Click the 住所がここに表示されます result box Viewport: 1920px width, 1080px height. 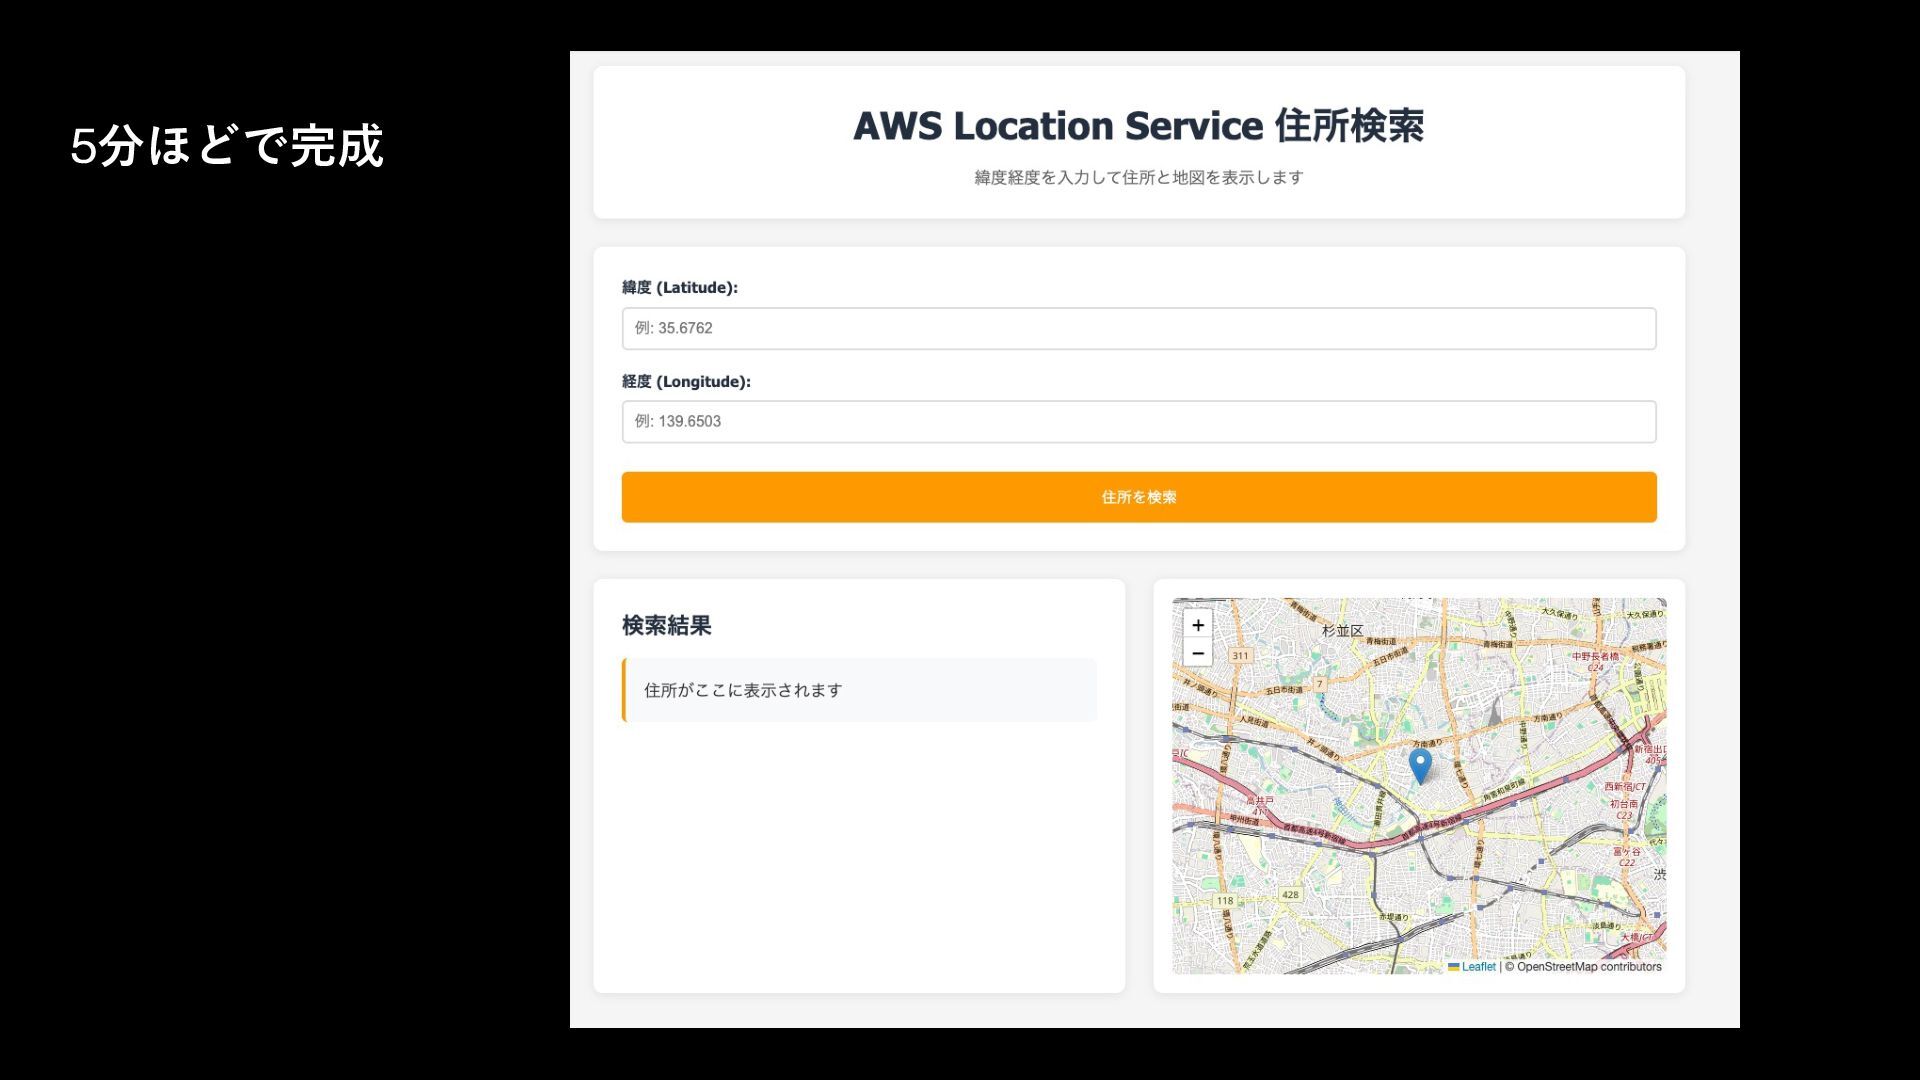click(x=859, y=690)
